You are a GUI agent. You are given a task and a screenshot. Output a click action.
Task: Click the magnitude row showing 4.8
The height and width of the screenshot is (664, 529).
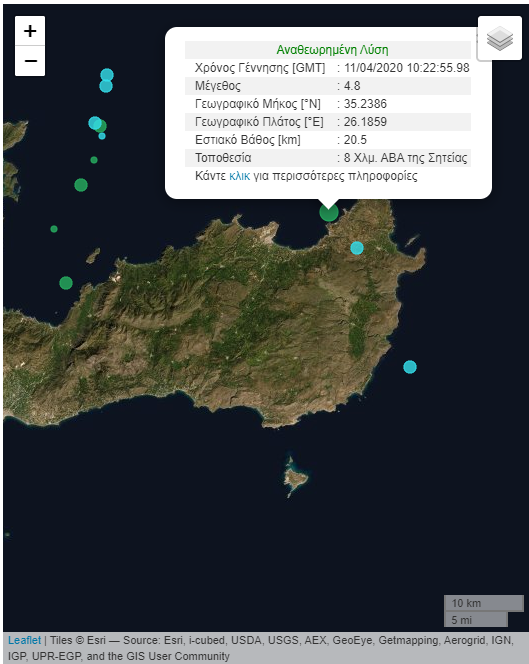click(328, 86)
